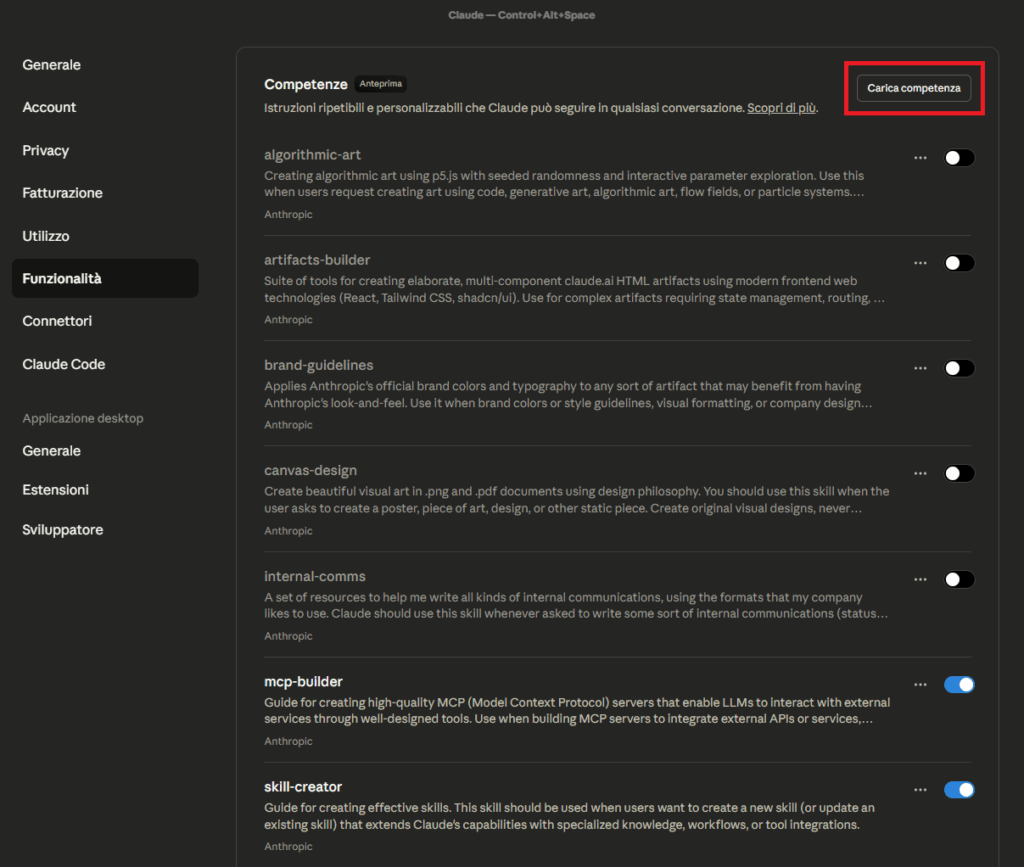
Task: Open the Scopri di più link
Action: (x=782, y=108)
